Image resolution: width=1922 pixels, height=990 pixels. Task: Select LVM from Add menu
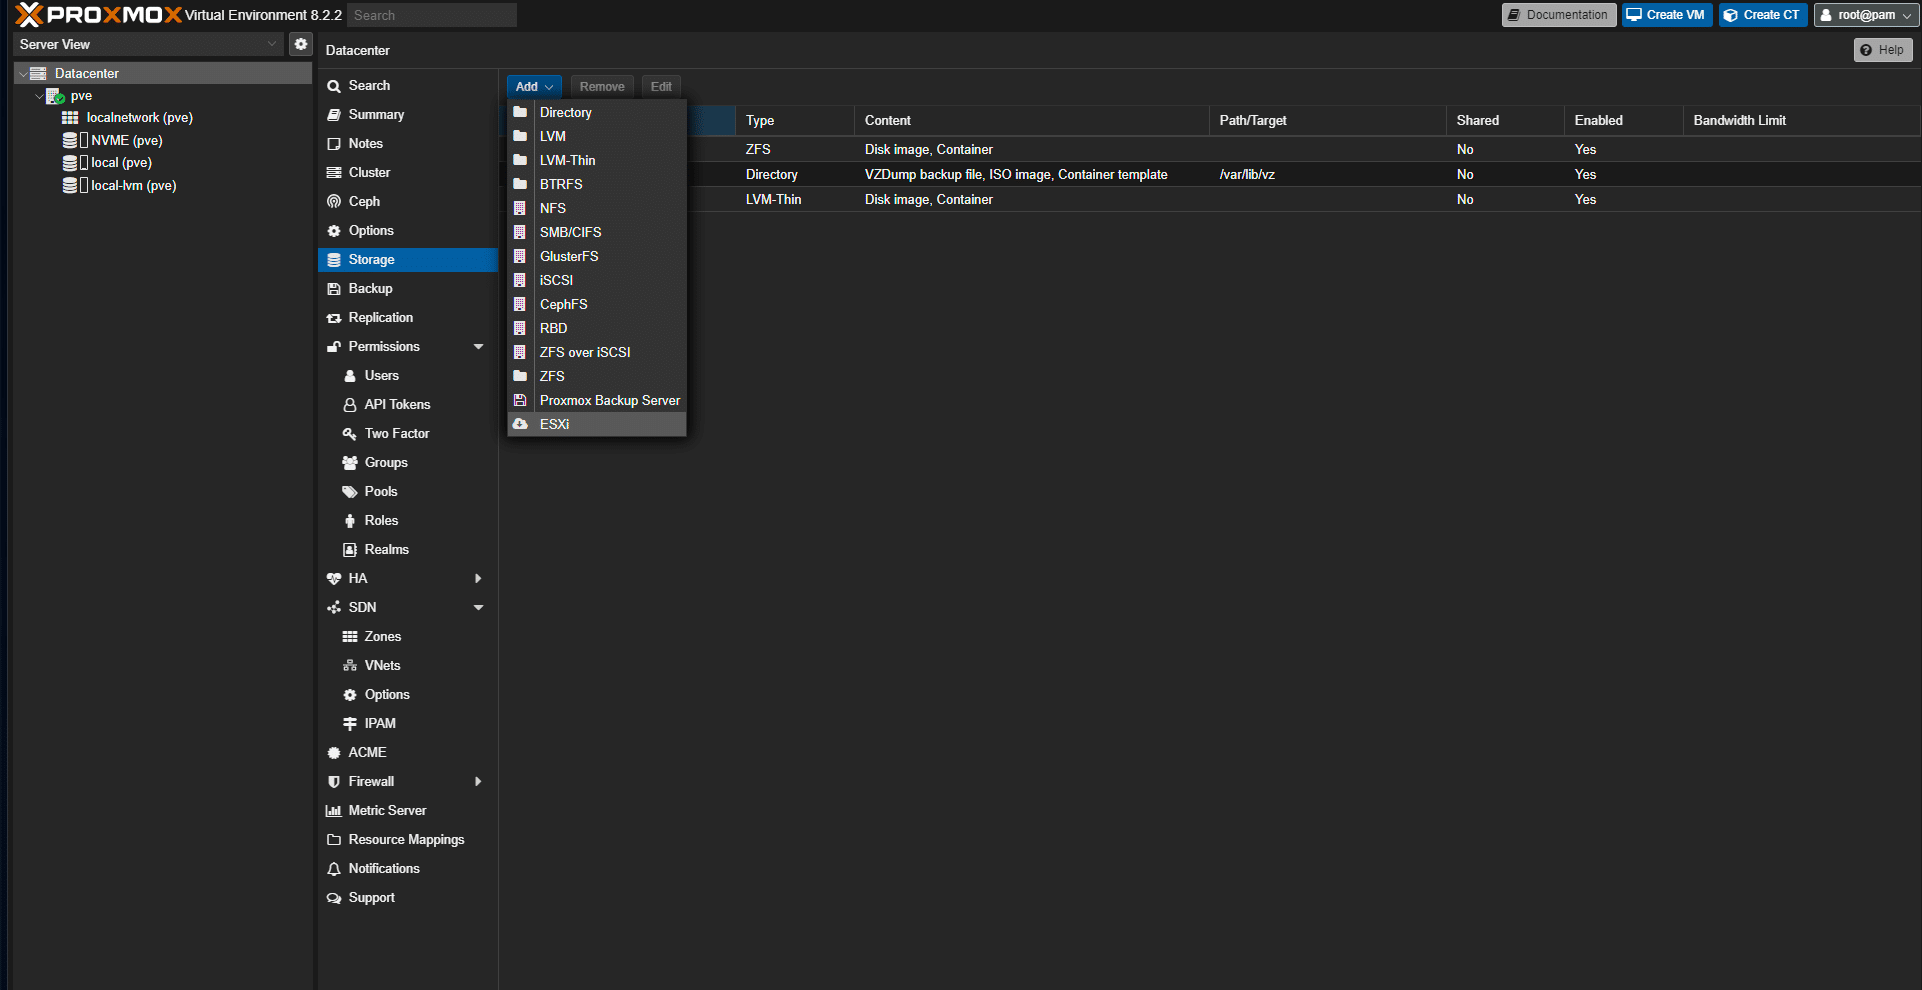(597, 136)
